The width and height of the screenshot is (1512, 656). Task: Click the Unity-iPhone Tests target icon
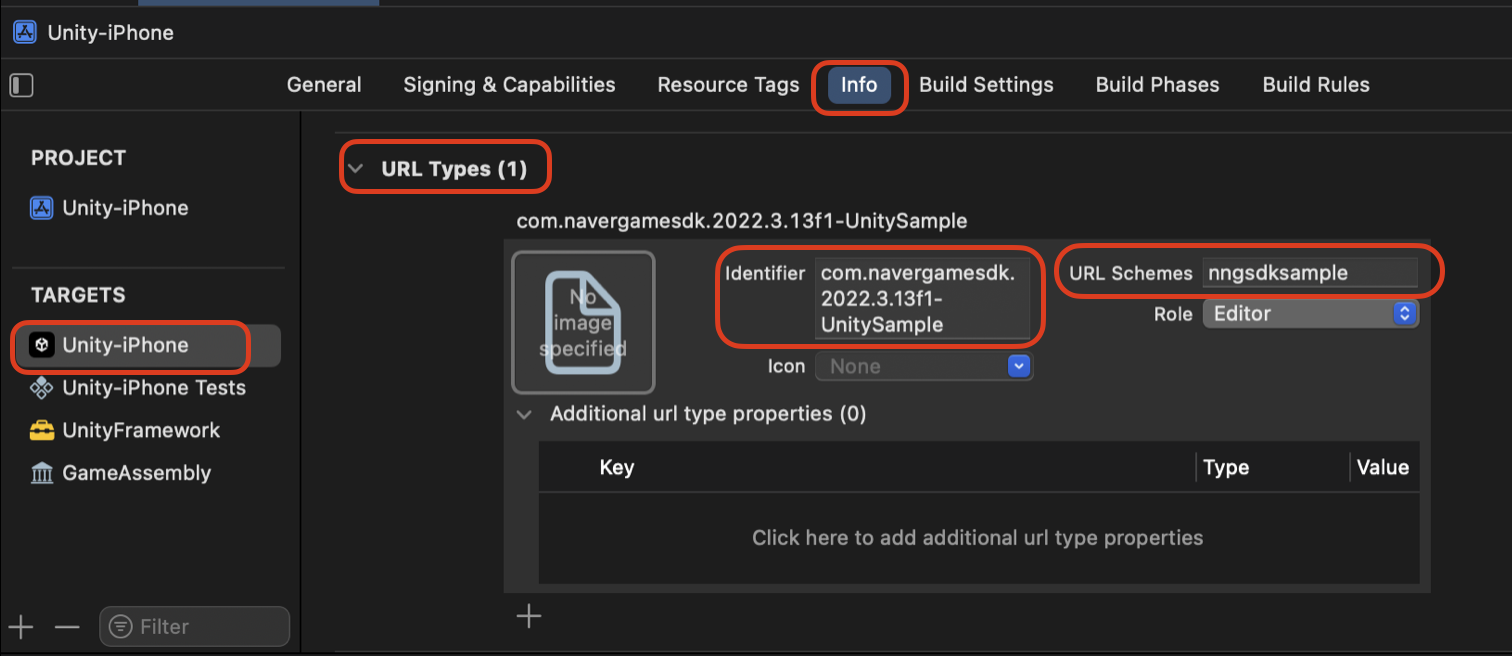point(41,388)
